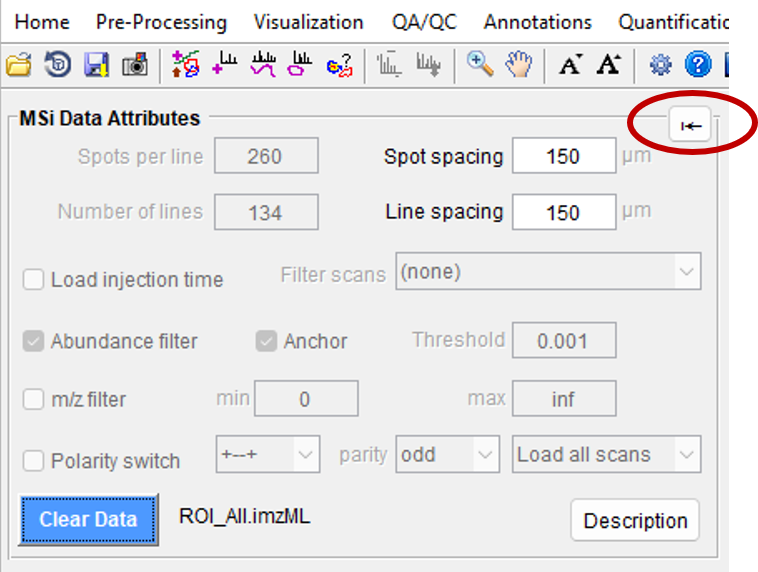The image size is (758, 572).
Task: Open the Filter scans dropdown
Action: click(x=548, y=271)
